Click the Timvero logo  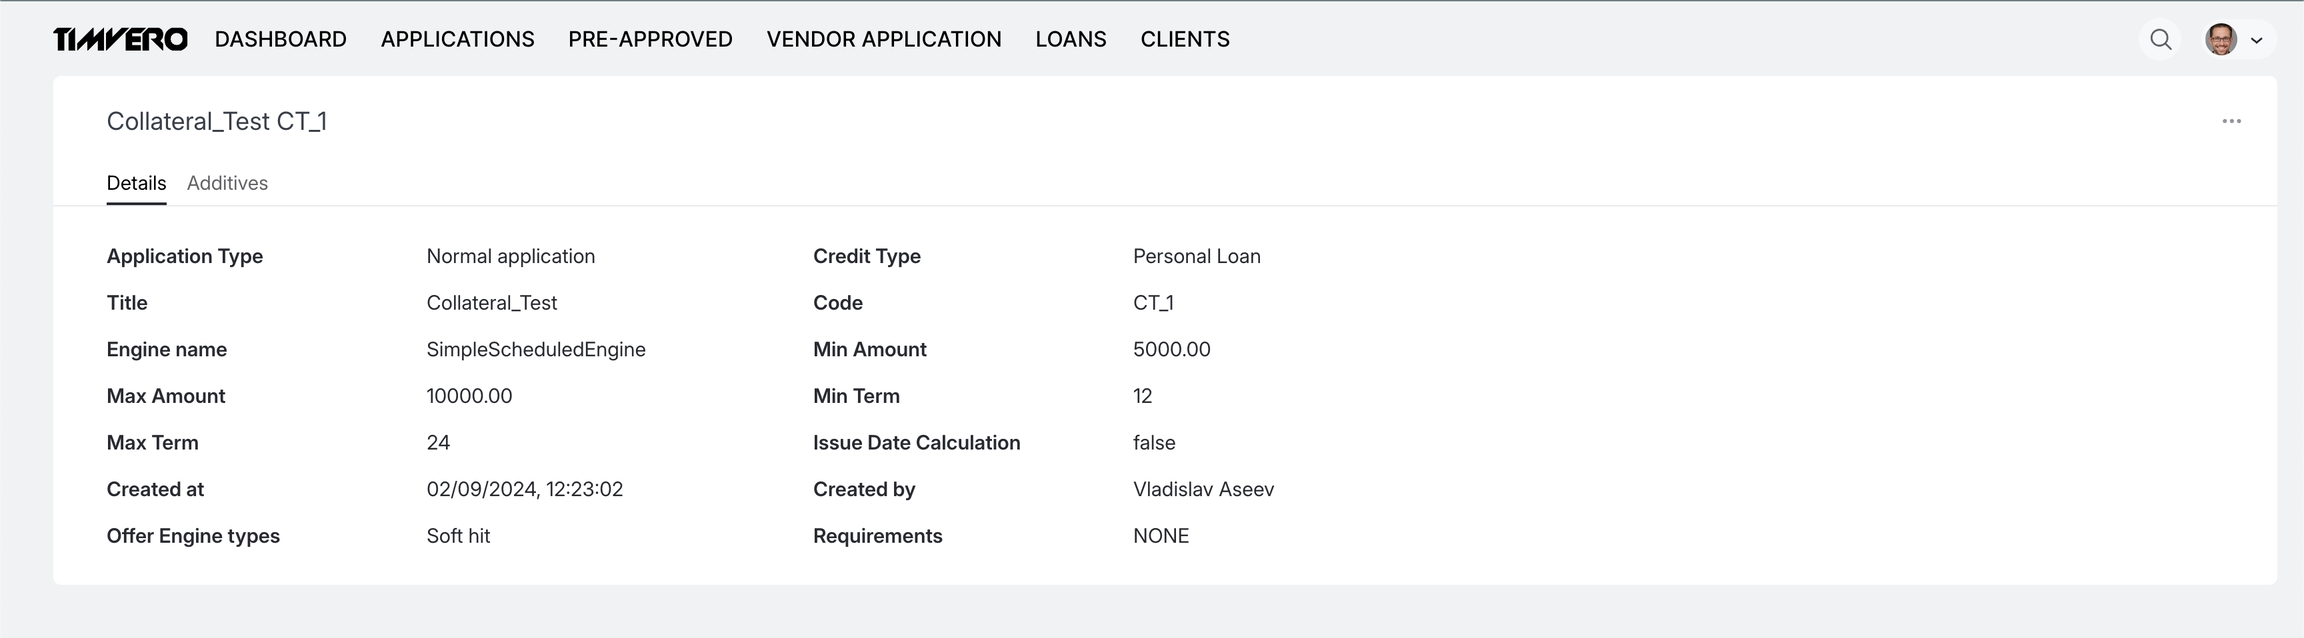tap(120, 39)
